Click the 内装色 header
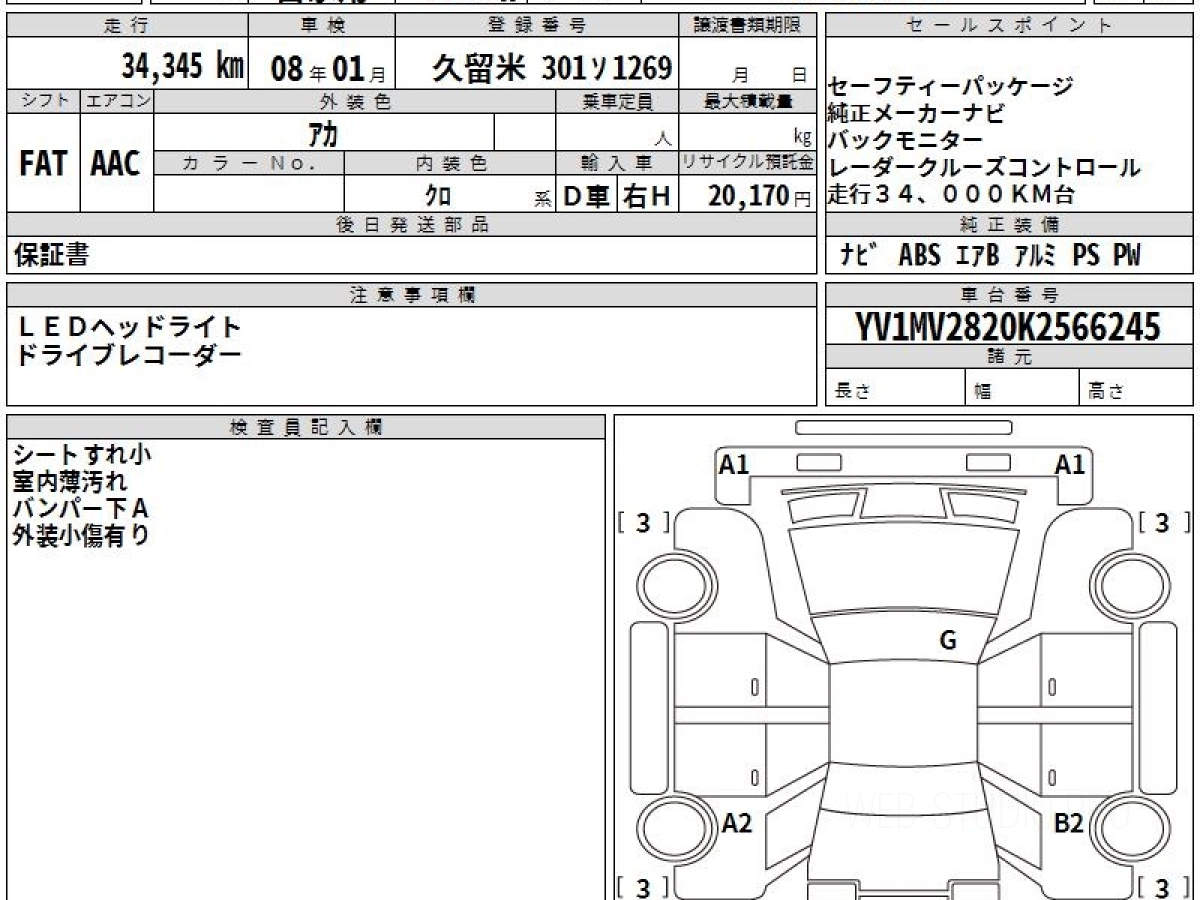This screenshot has width=1200, height=900. pos(450,163)
